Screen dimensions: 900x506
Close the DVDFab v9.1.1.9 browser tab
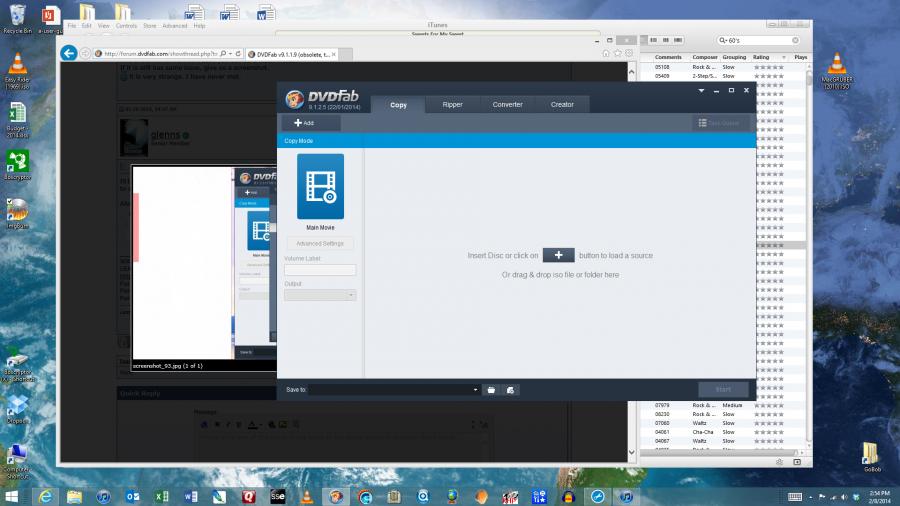tap(333, 54)
